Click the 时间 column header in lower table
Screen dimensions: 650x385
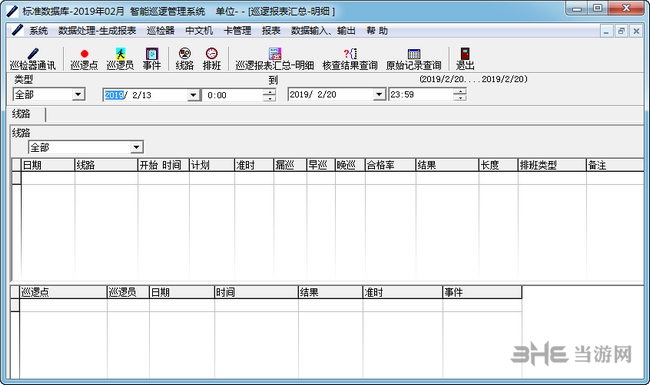coord(256,292)
